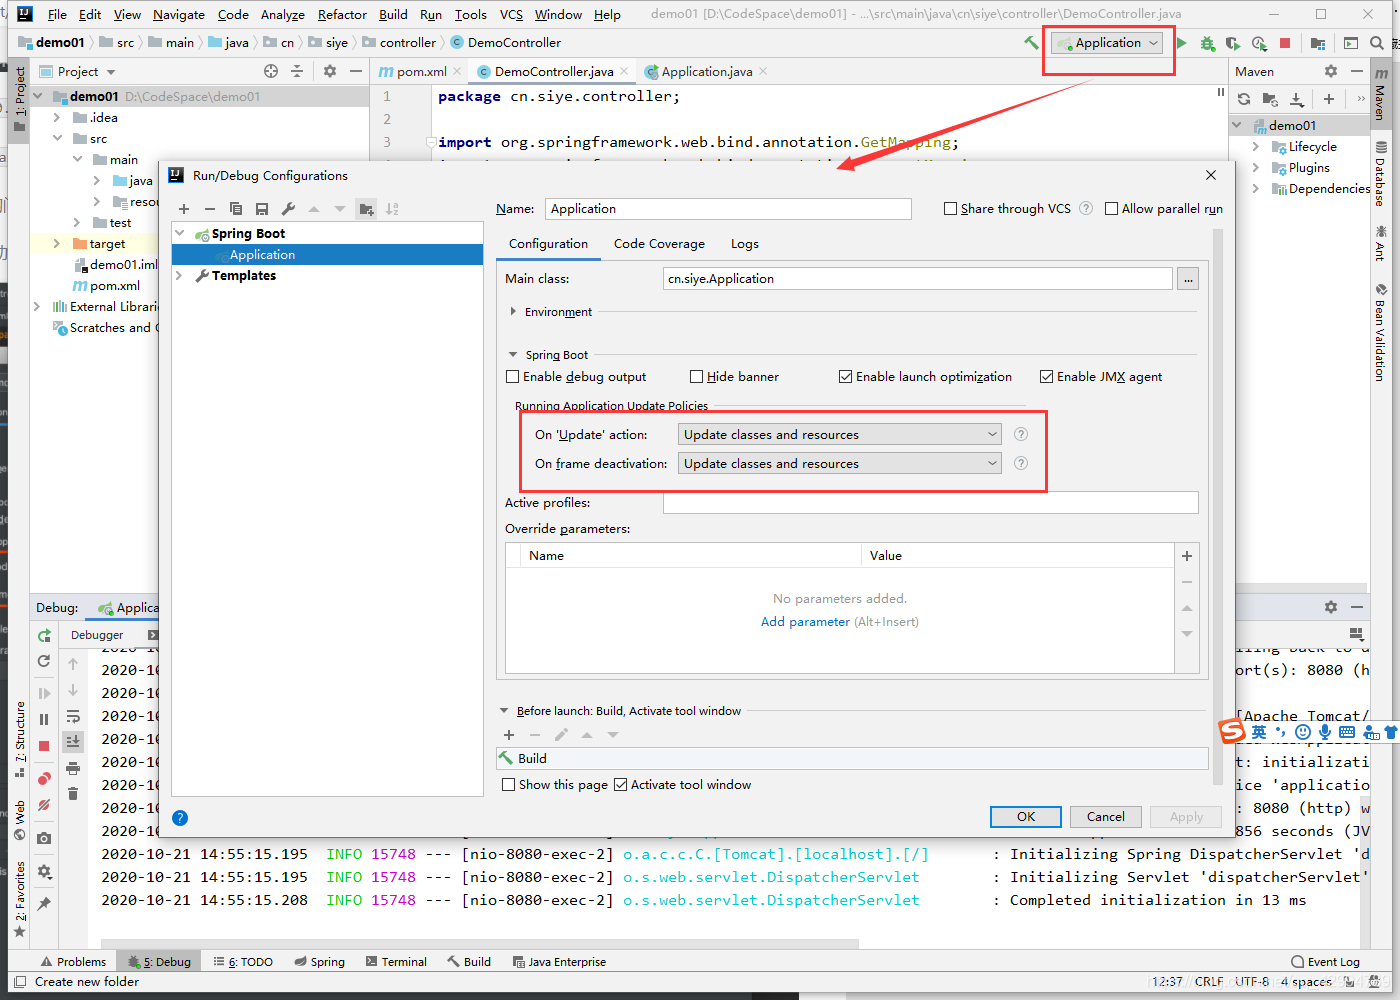Screen dimensions: 1400x1000
Task: Save configuration icon in dialog toolbar
Action: [x=262, y=209]
